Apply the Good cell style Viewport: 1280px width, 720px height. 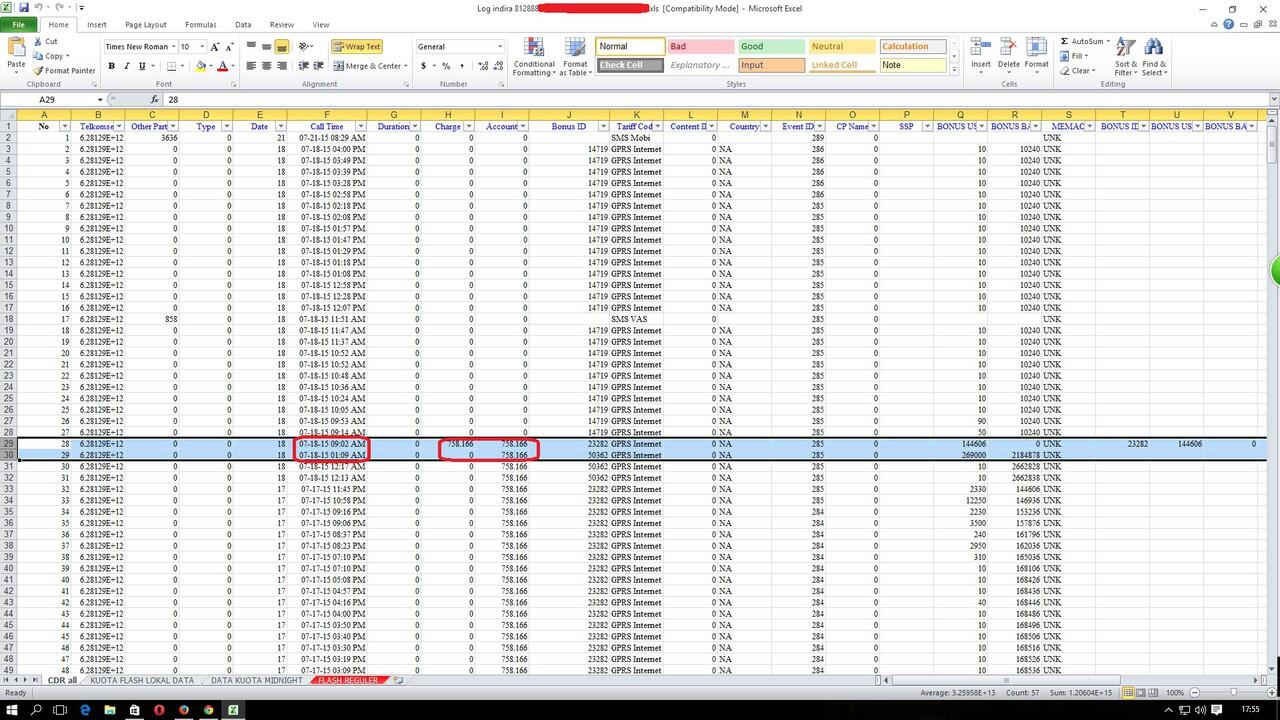coord(770,46)
